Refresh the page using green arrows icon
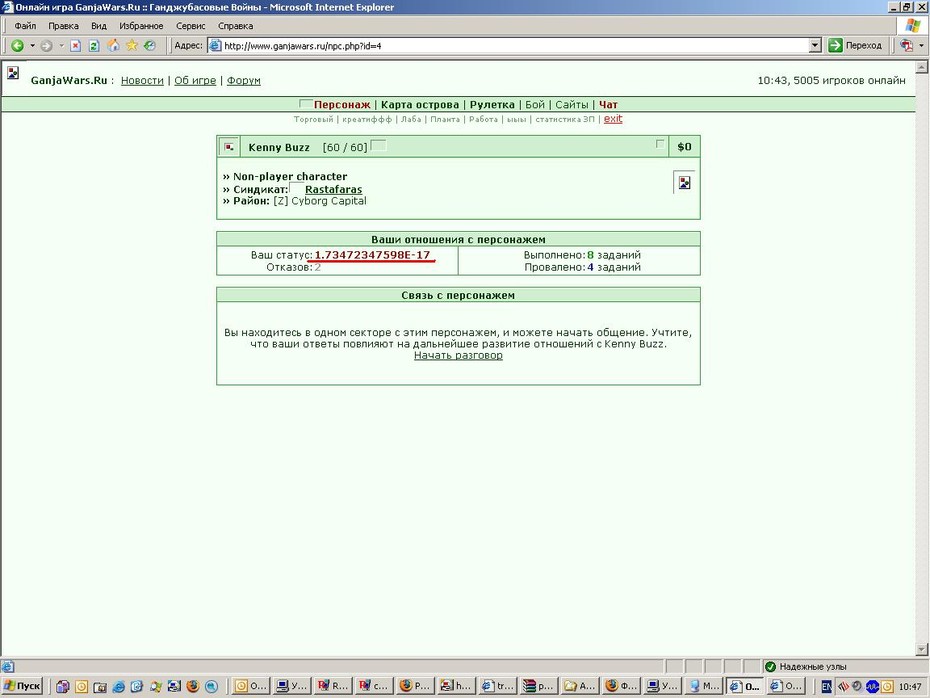The height and width of the screenshot is (698, 930). point(94,46)
